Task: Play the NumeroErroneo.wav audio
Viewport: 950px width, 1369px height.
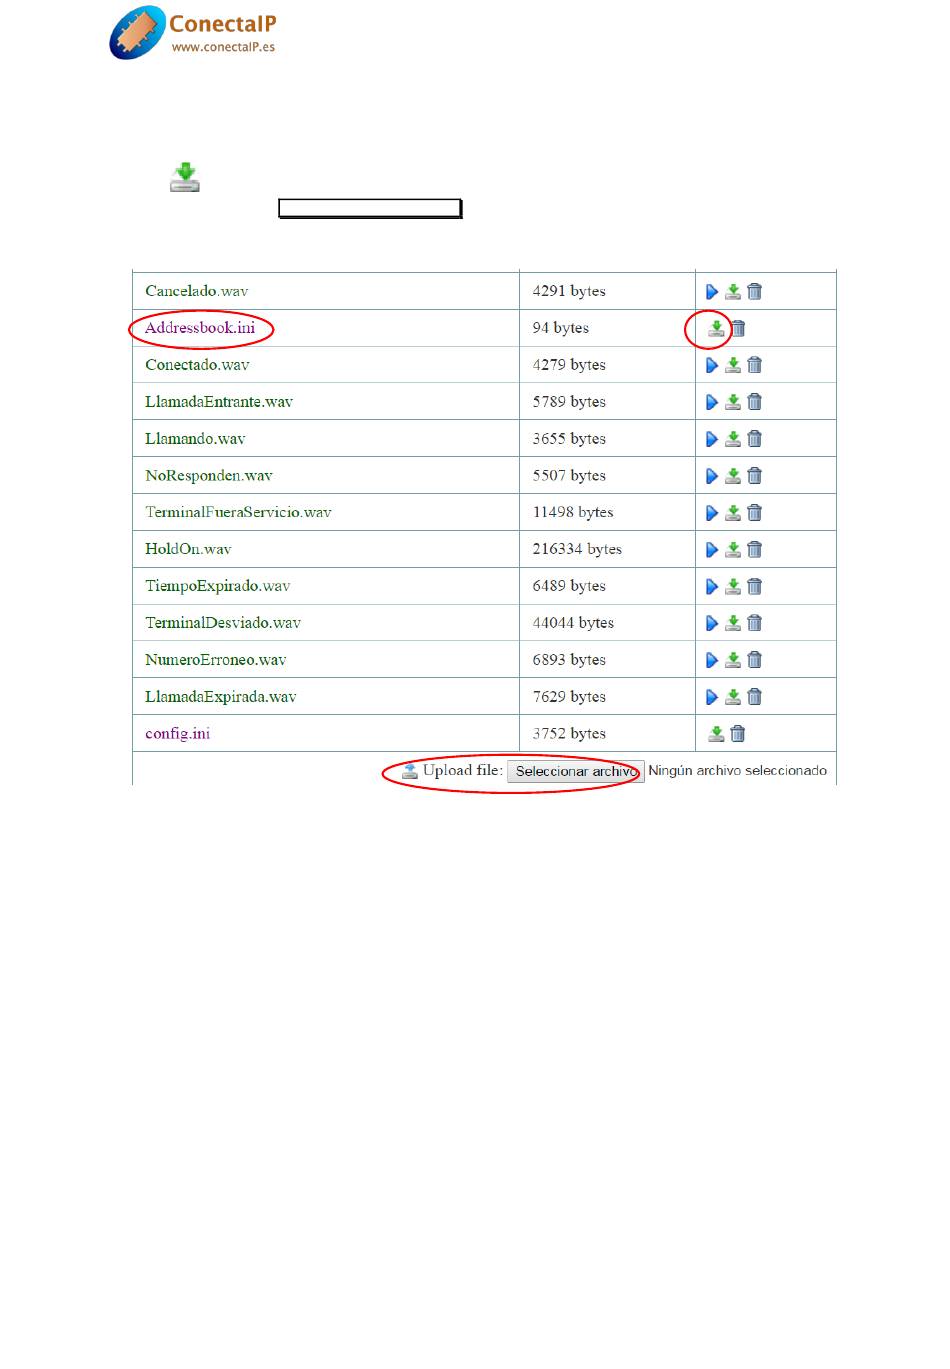Action: click(712, 660)
